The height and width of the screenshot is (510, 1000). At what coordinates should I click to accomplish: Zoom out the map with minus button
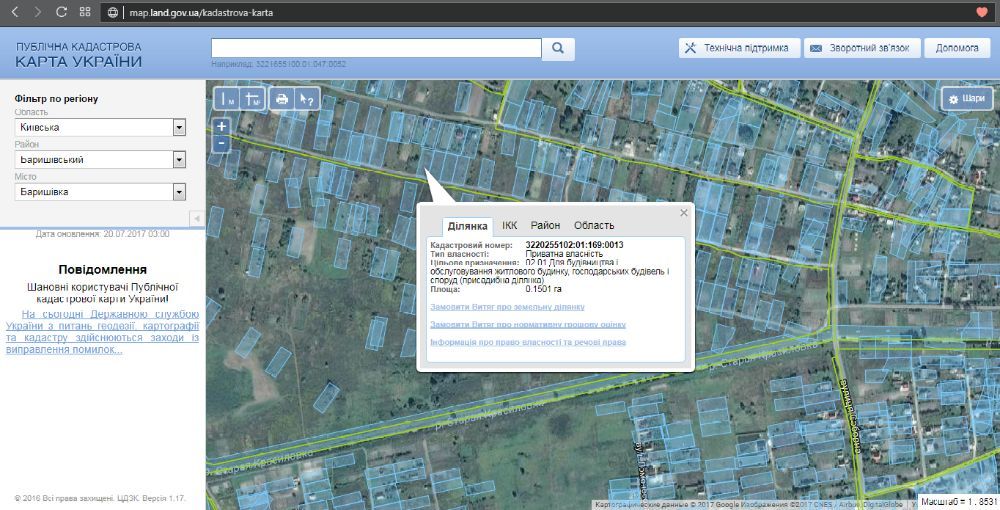pyautogui.click(x=221, y=143)
